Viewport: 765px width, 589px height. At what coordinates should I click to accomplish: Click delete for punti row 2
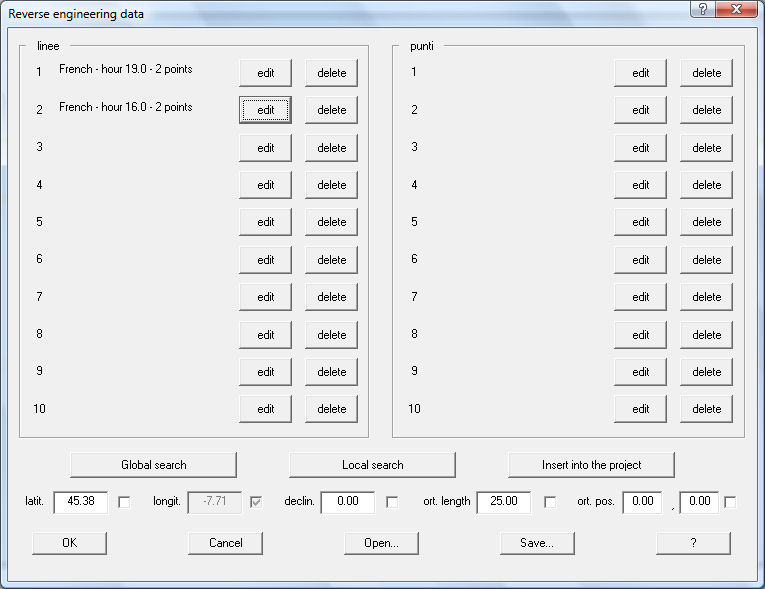point(706,110)
